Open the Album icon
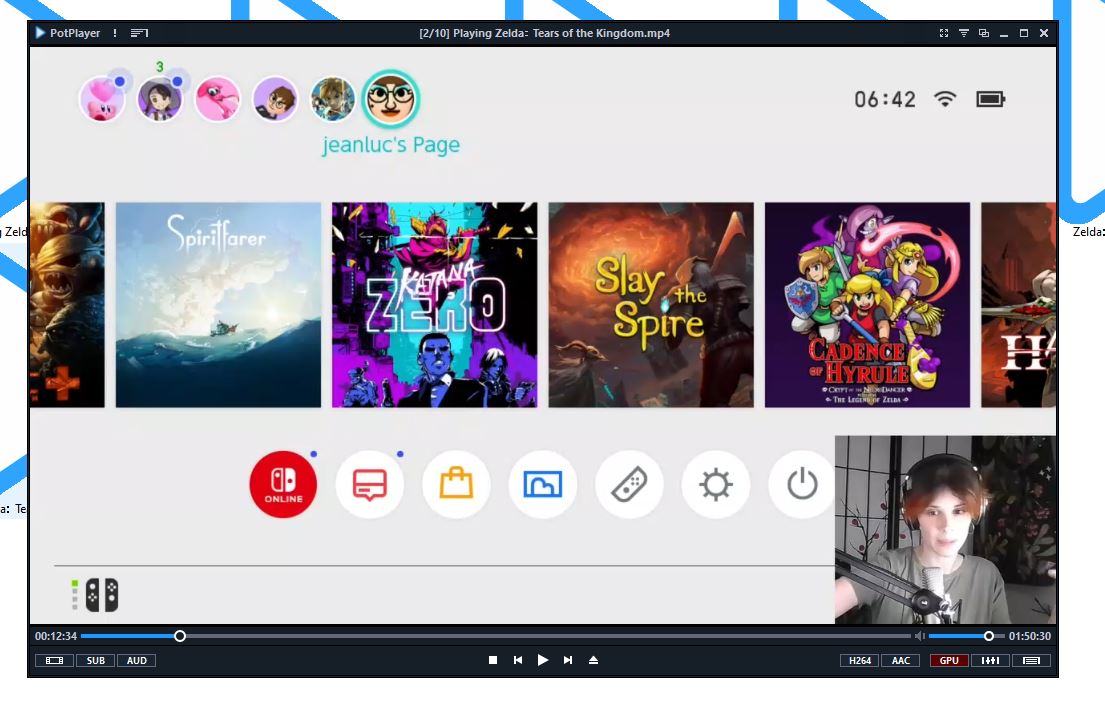Screen dimensions: 1105x722 click(543, 485)
